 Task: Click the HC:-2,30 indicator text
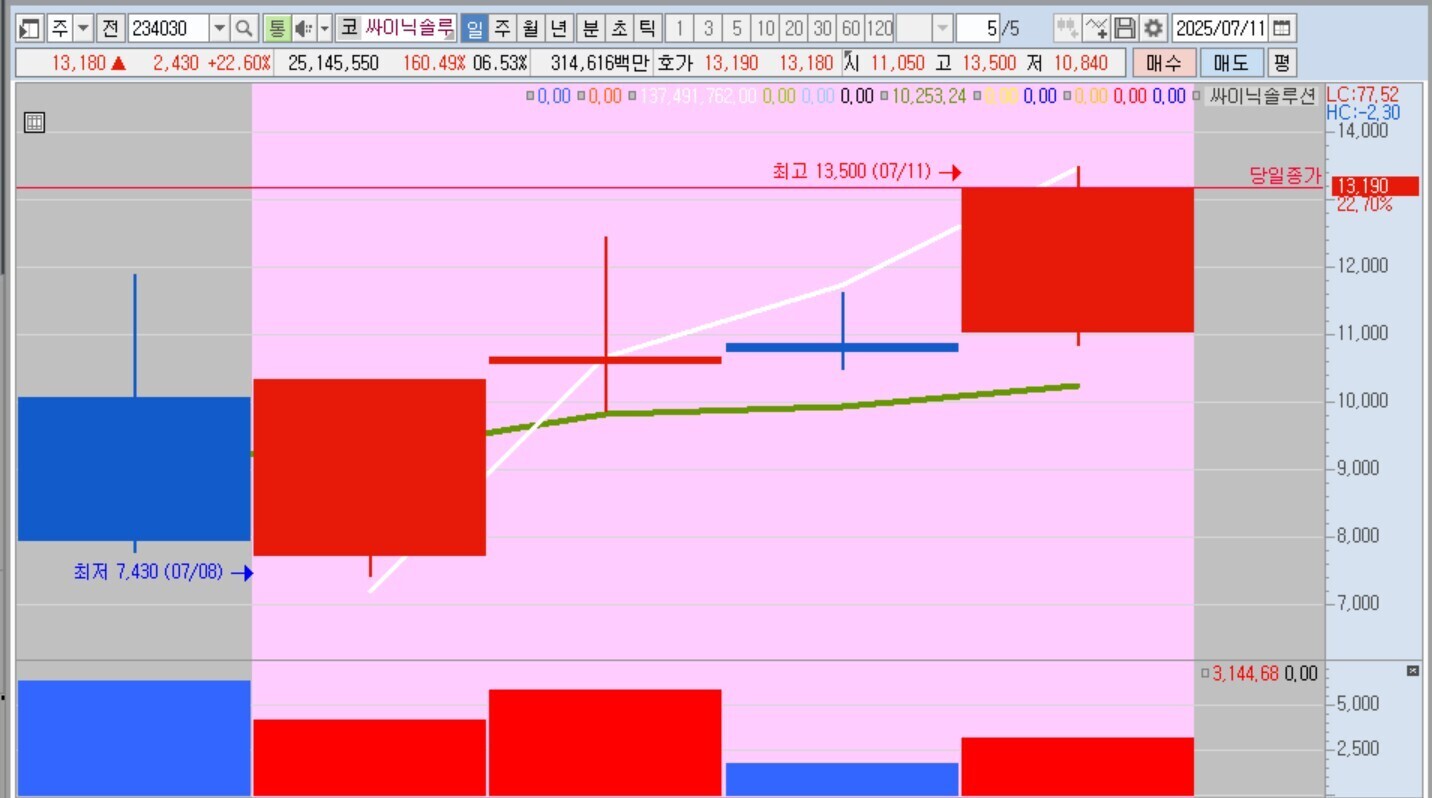pyautogui.click(x=1363, y=112)
